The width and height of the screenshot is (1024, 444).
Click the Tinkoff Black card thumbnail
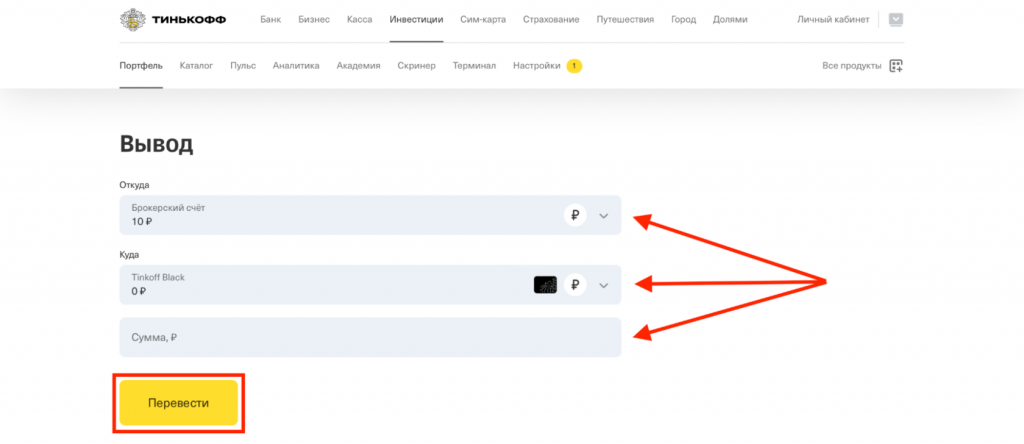pos(545,285)
